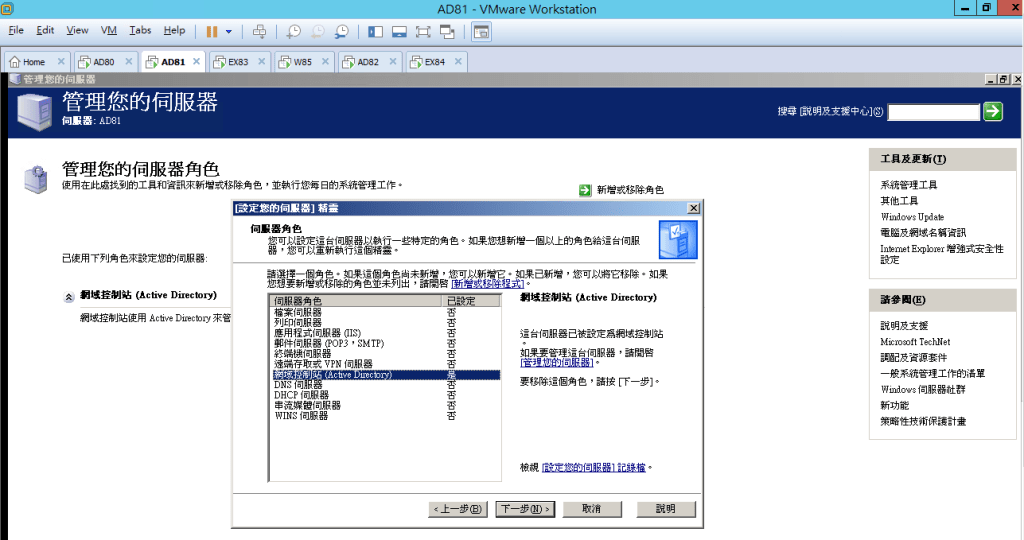Show or hide the library sidebar icon
This screenshot has height=540, width=1024.
point(375,31)
